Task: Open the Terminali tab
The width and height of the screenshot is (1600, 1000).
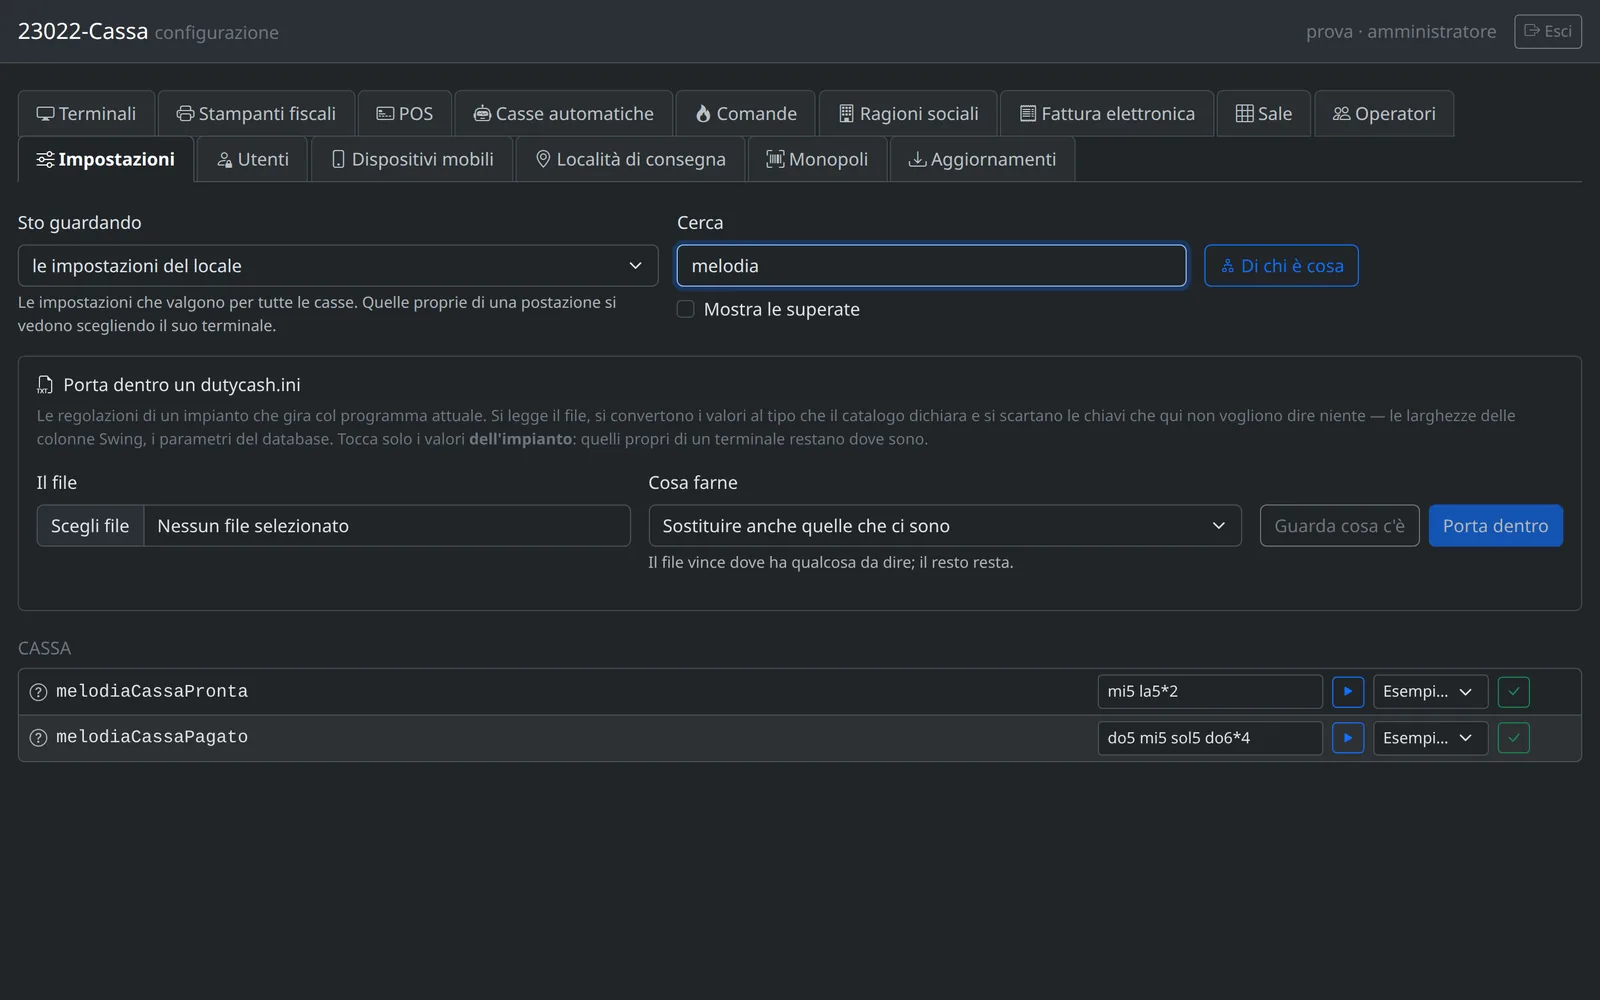Action: [x=86, y=114]
